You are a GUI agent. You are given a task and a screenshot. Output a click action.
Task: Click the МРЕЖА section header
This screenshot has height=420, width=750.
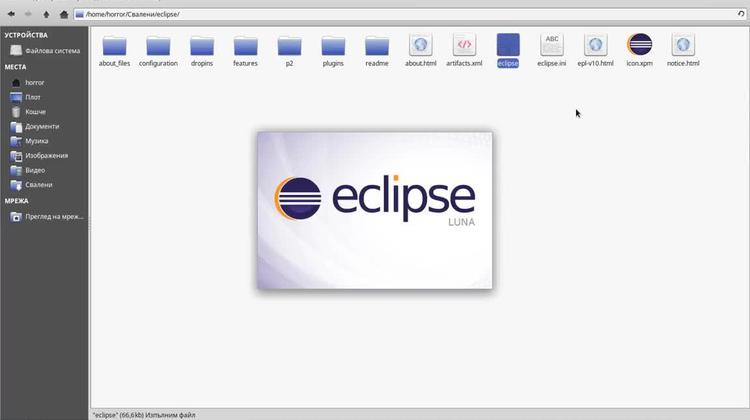point(17,201)
